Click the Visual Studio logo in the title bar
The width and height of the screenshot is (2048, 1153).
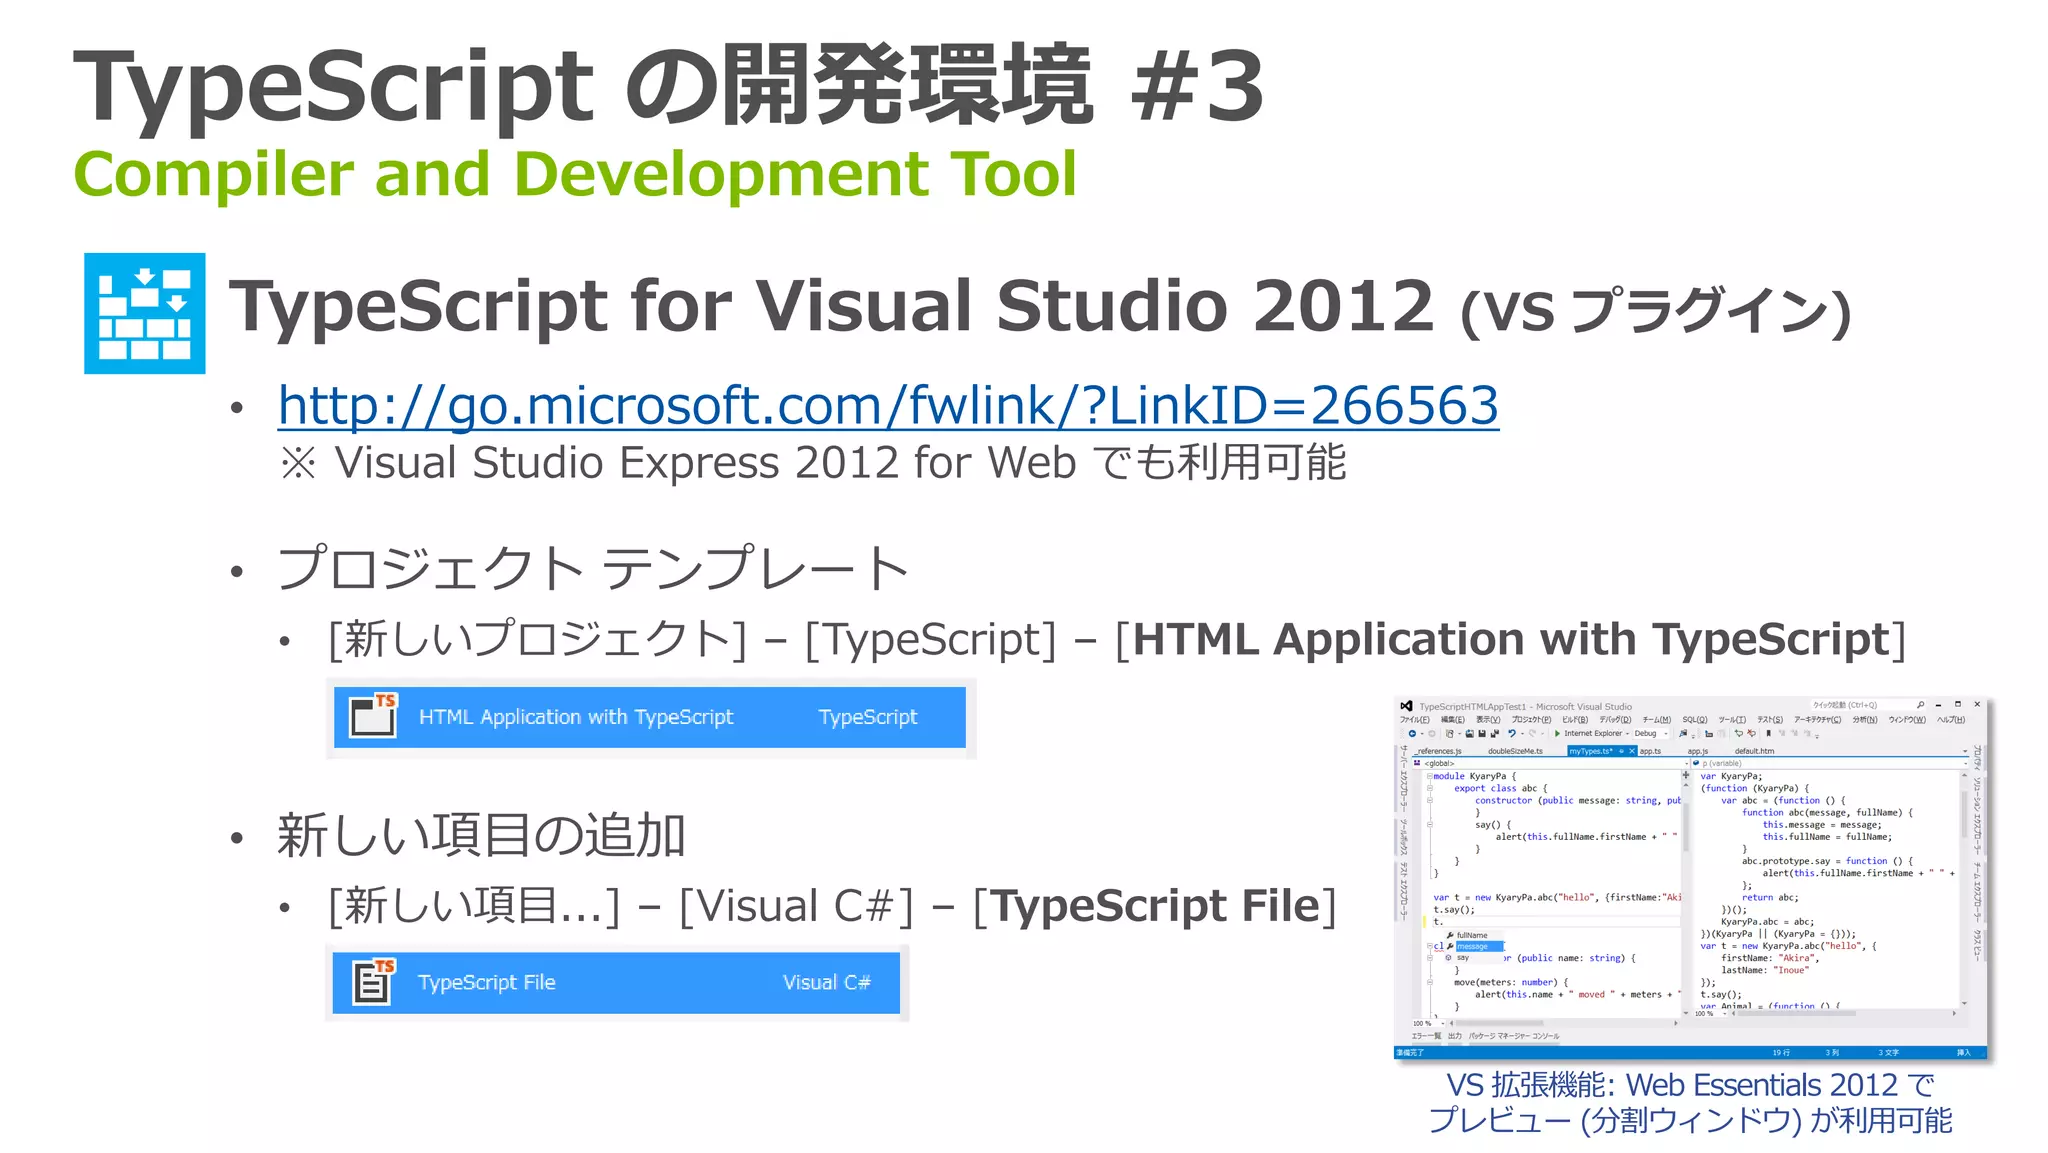pos(1406,706)
